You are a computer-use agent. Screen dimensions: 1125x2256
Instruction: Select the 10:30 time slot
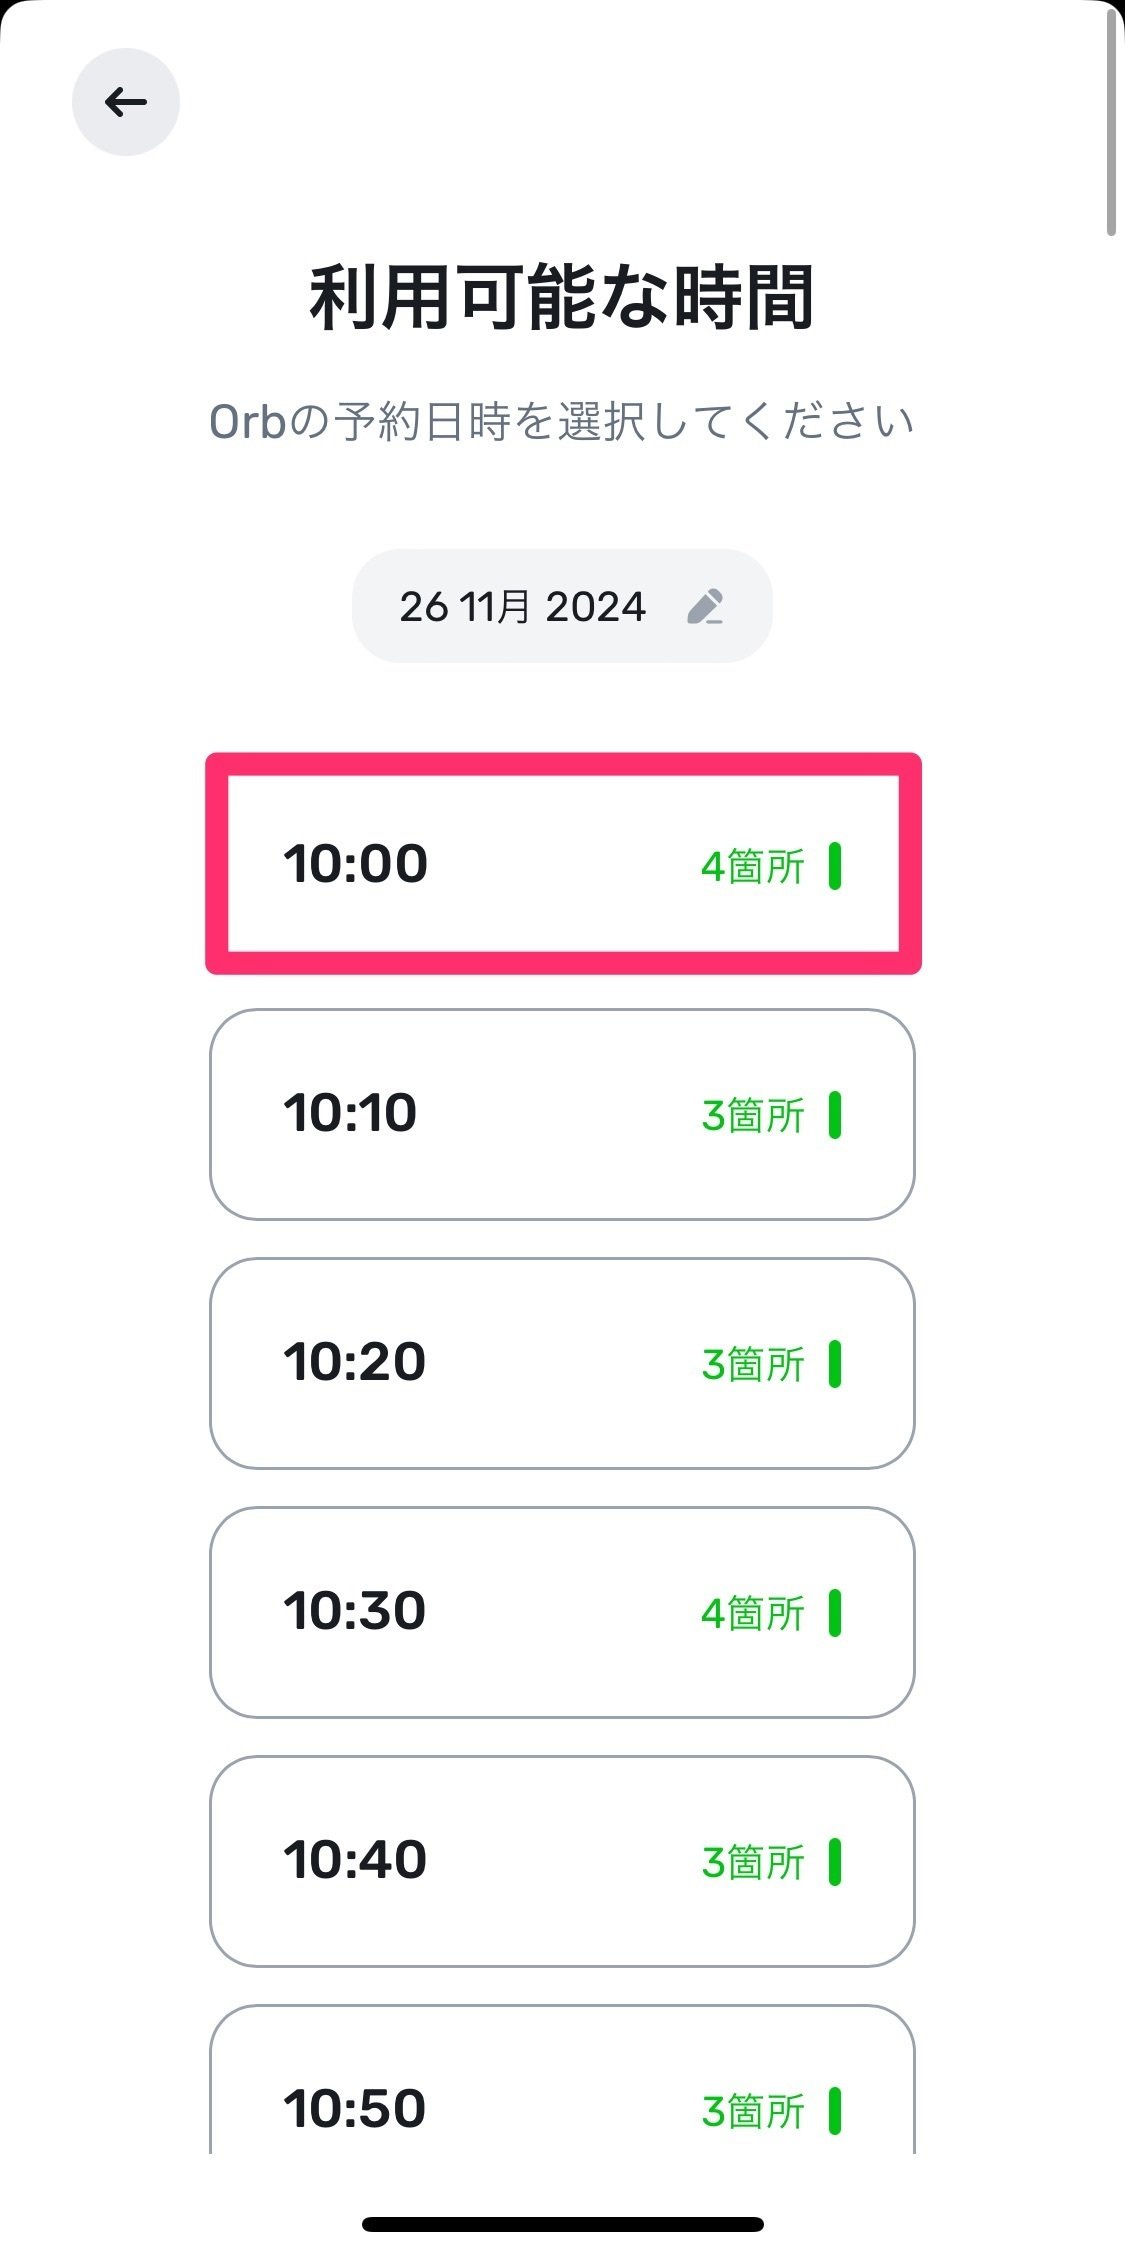[x=562, y=1612]
